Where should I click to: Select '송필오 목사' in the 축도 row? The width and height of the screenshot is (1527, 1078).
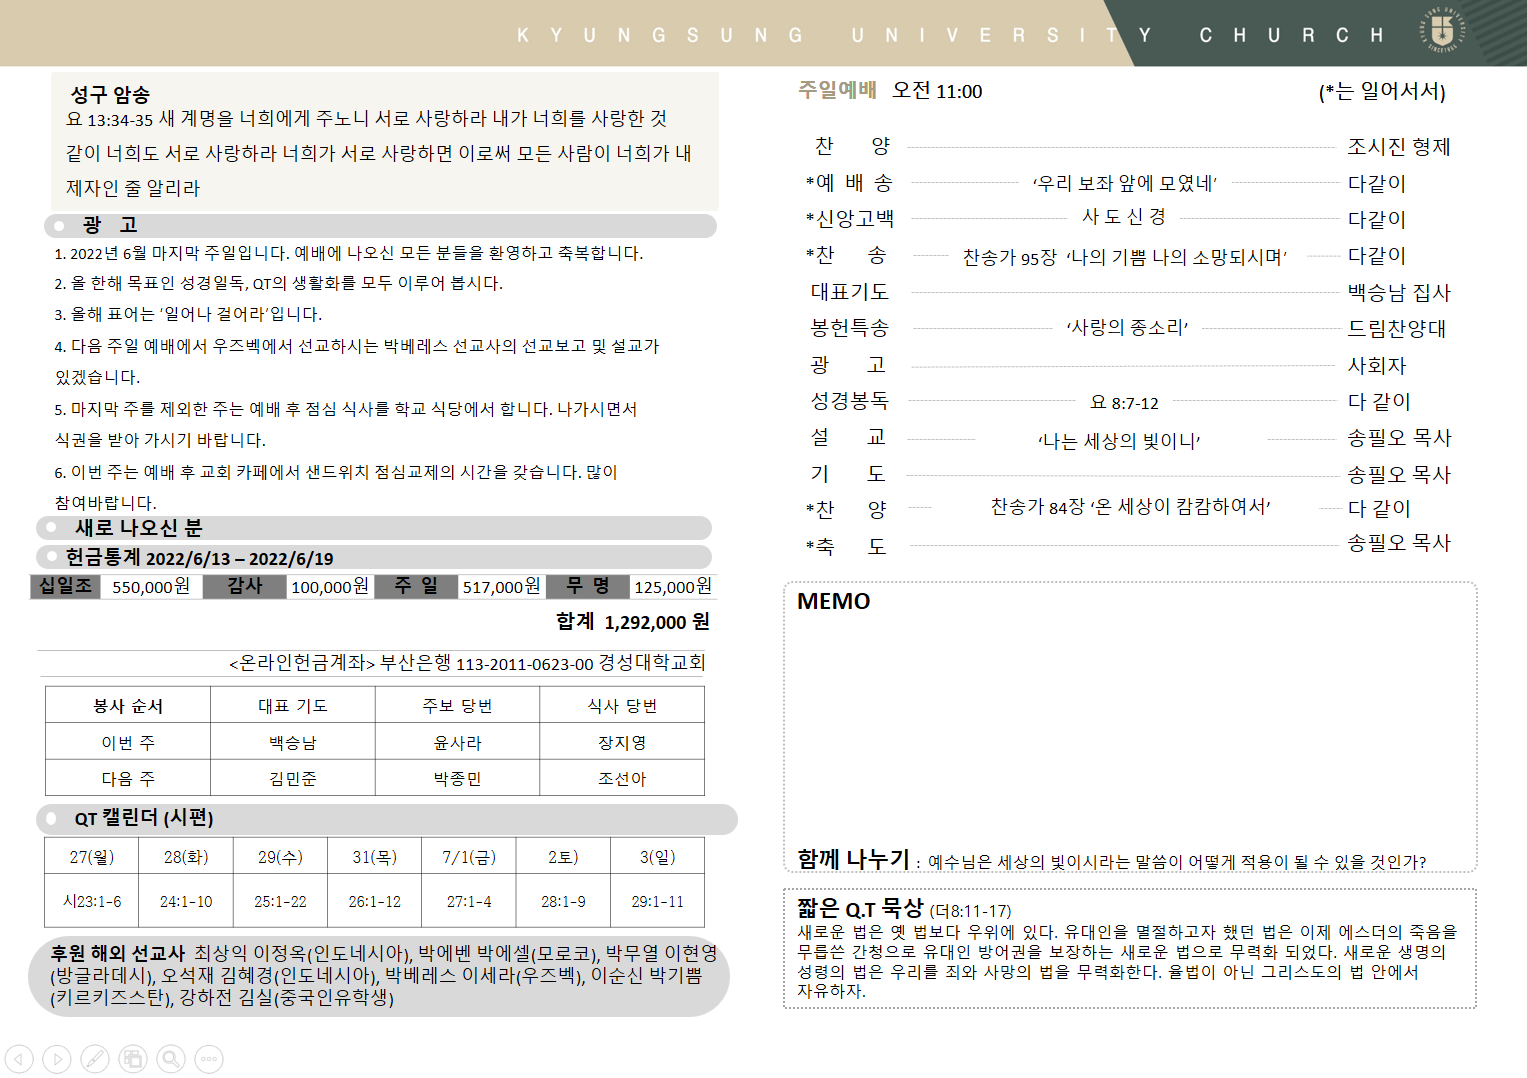1399,543
